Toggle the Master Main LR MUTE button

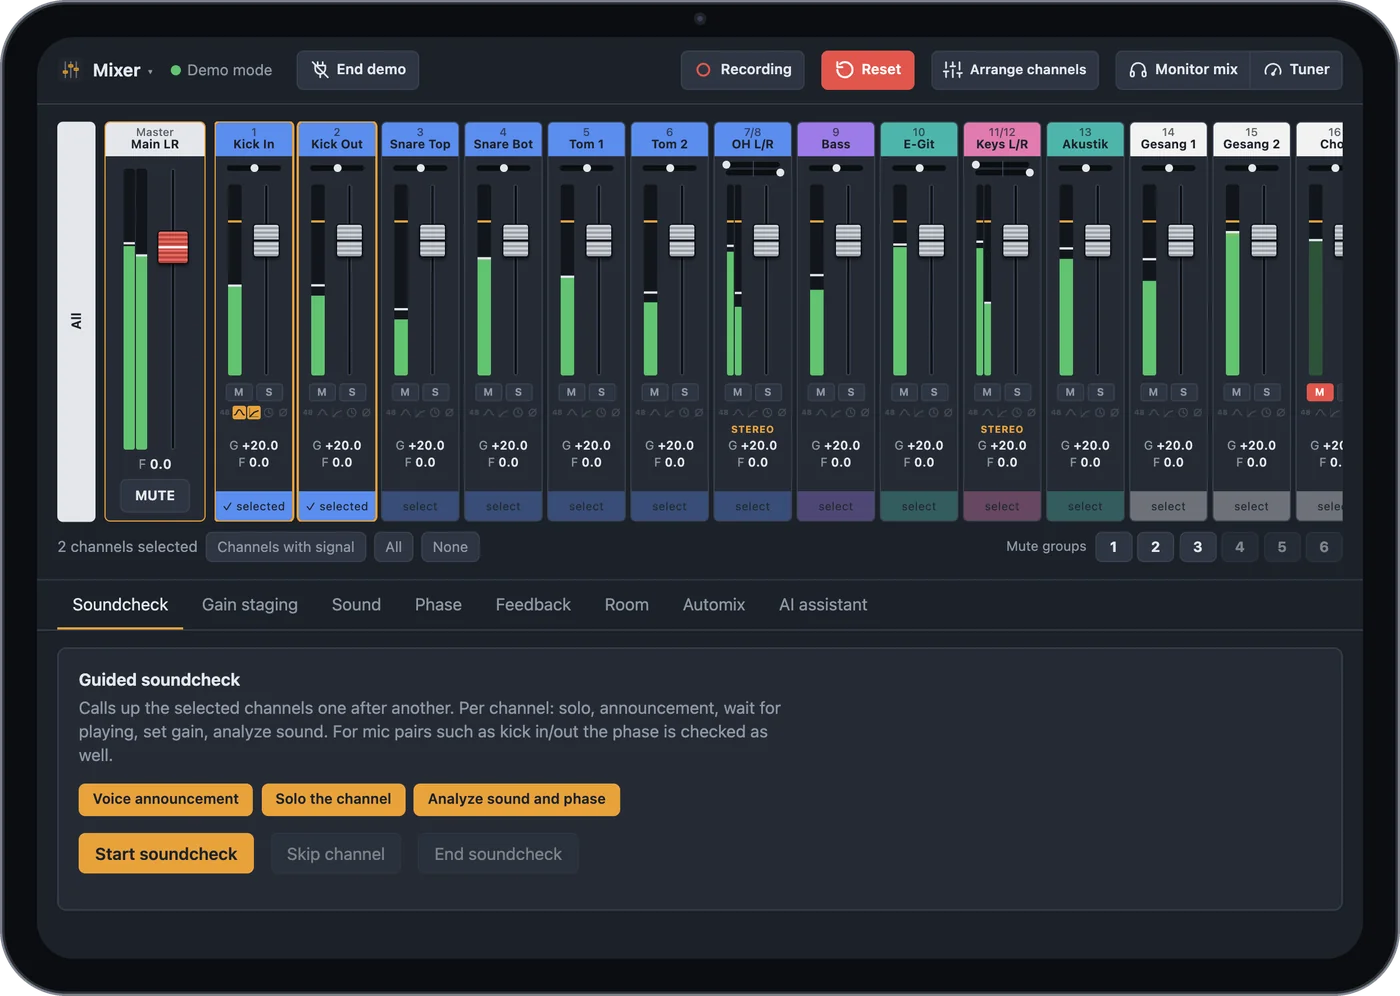point(155,495)
